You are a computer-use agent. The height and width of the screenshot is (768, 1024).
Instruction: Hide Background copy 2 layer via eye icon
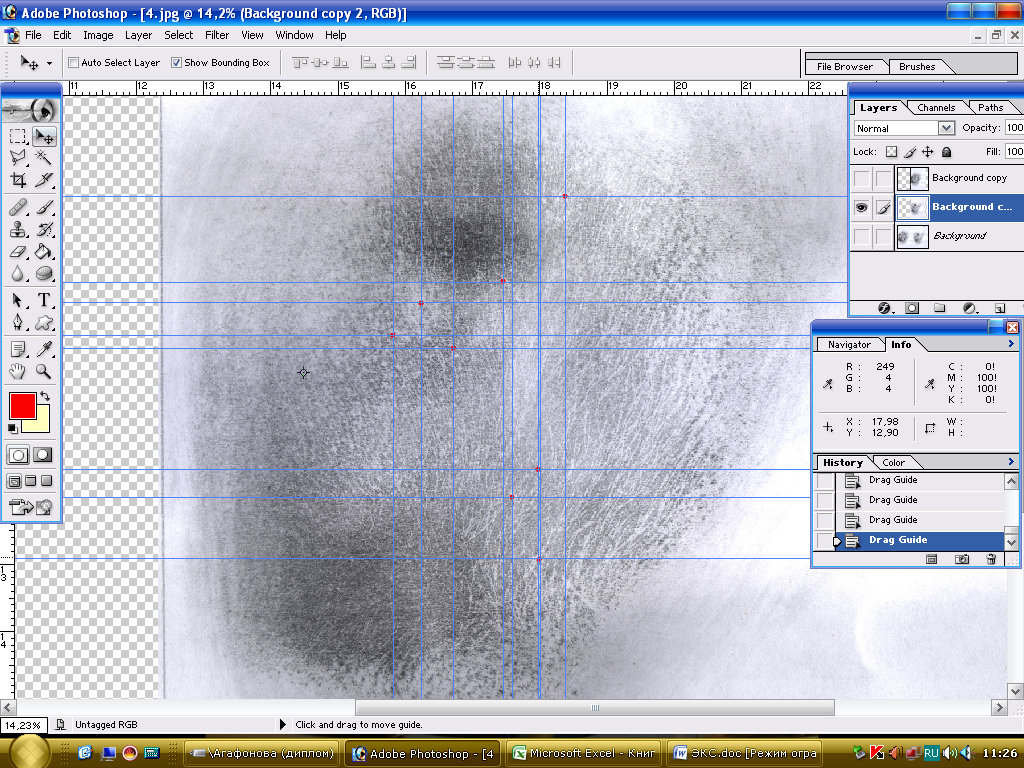click(x=861, y=207)
